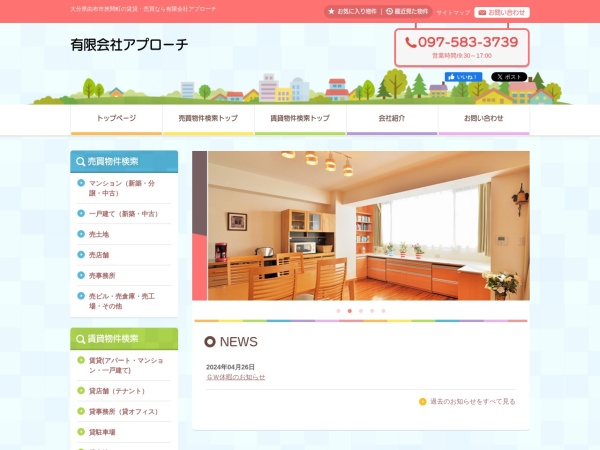Select 貸店舗（テナント）
This screenshot has height=450, width=600.
[x=117, y=391]
